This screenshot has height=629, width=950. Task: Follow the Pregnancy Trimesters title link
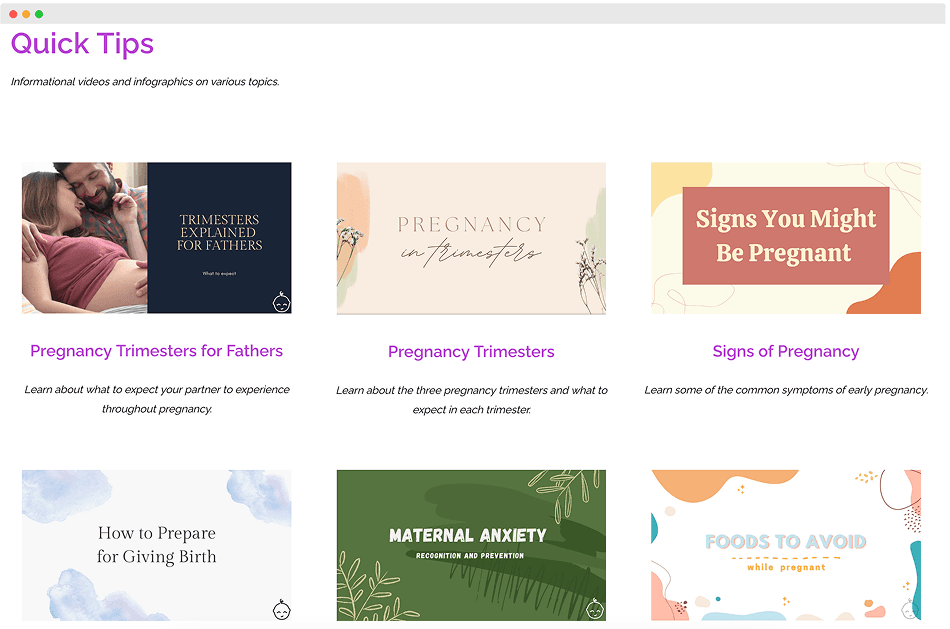pyautogui.click(x=471, y=352)
